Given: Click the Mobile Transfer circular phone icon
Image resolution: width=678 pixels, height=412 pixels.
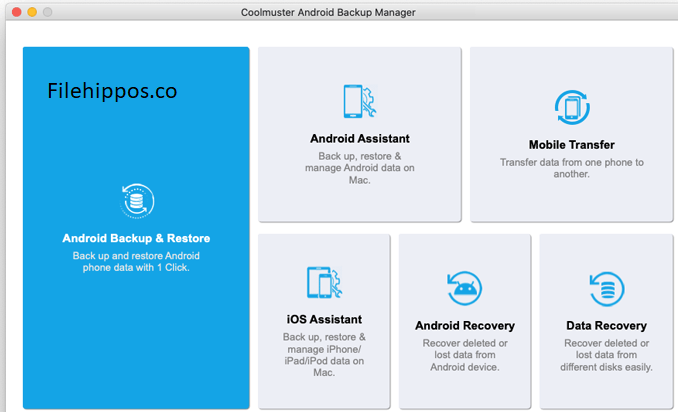Looking at the screenshot, I should tap(571, 106).
